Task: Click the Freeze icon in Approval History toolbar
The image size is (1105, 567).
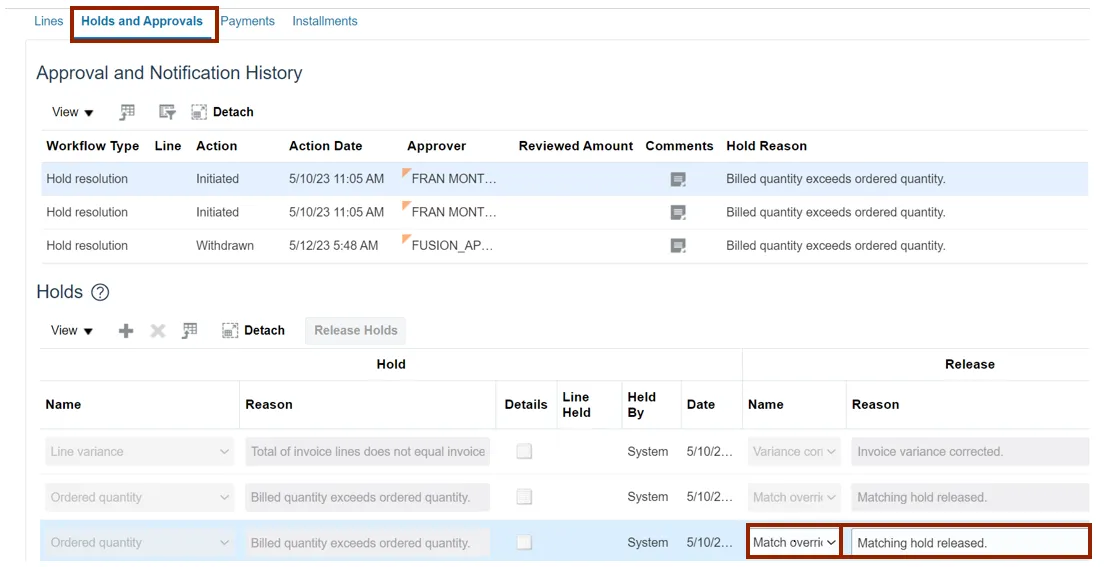Action: [127, 112]
